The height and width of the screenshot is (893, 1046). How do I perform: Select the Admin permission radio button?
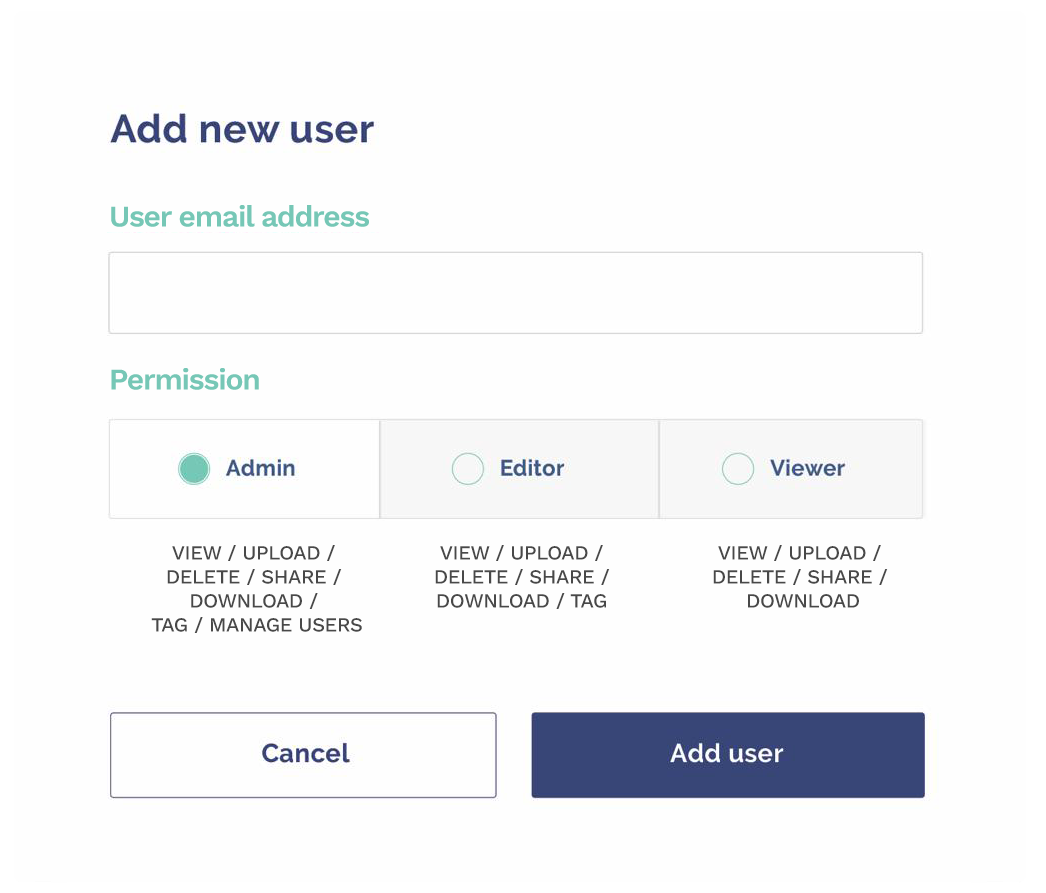tap(194, 468)
